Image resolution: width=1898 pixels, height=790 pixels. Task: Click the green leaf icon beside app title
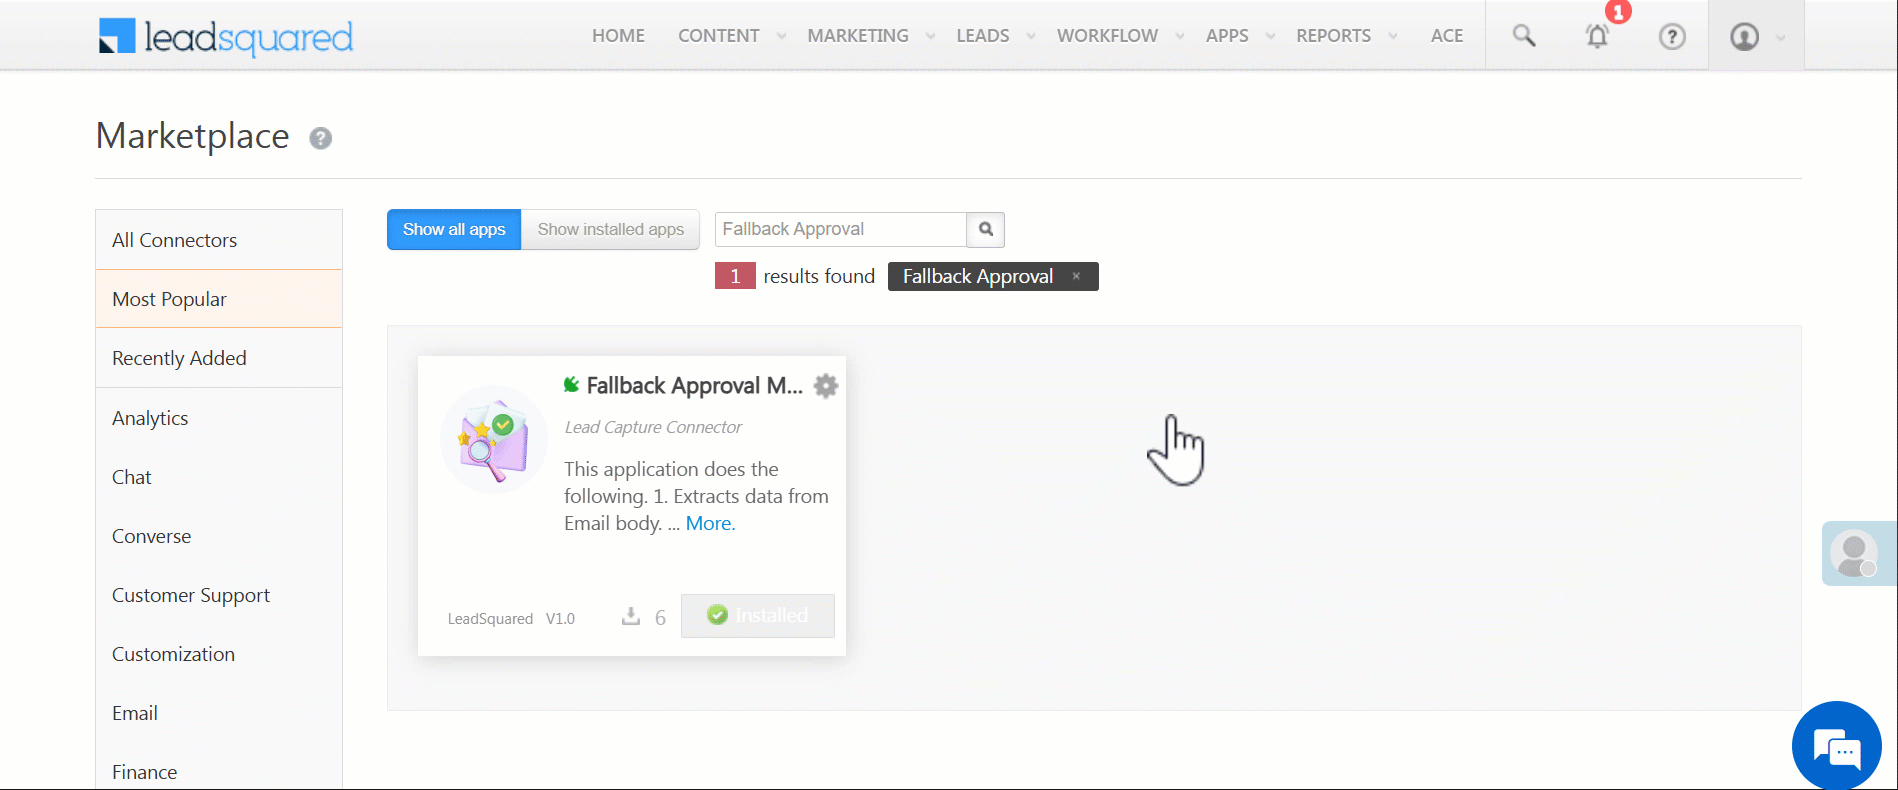coord(572,385)
